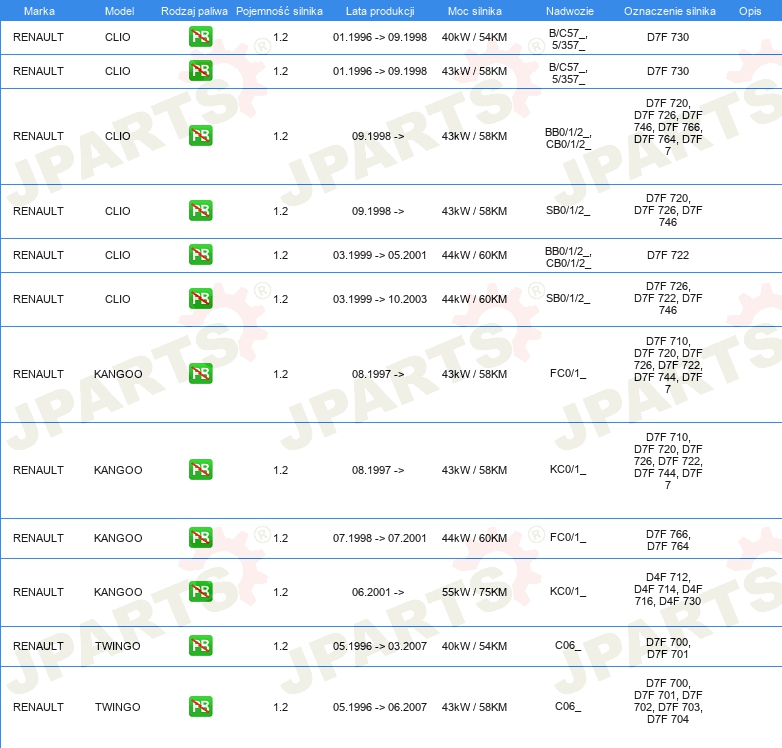Click the D7F 702, D7F 703, D7F 704 cell
This screenshot has height=748, width=782.
[668, 701]
